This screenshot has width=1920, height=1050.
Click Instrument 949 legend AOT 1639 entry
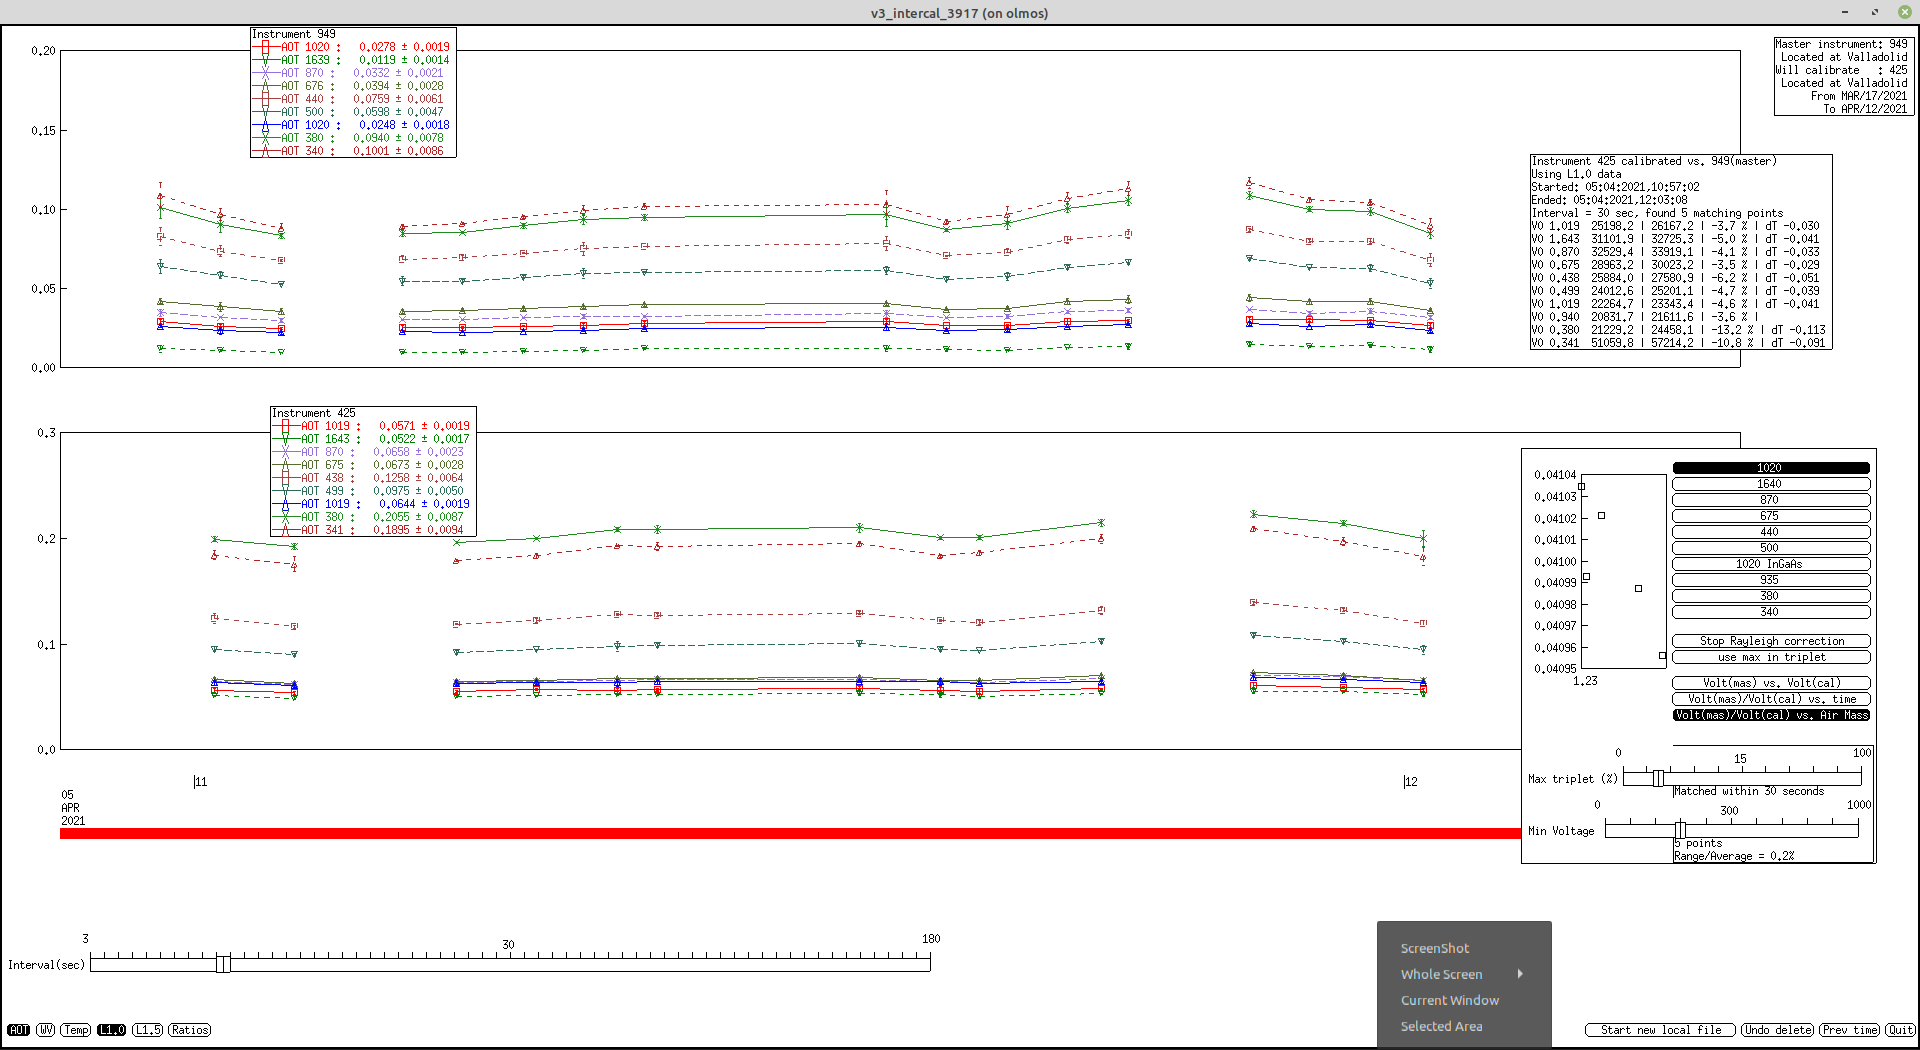[353, 60]
